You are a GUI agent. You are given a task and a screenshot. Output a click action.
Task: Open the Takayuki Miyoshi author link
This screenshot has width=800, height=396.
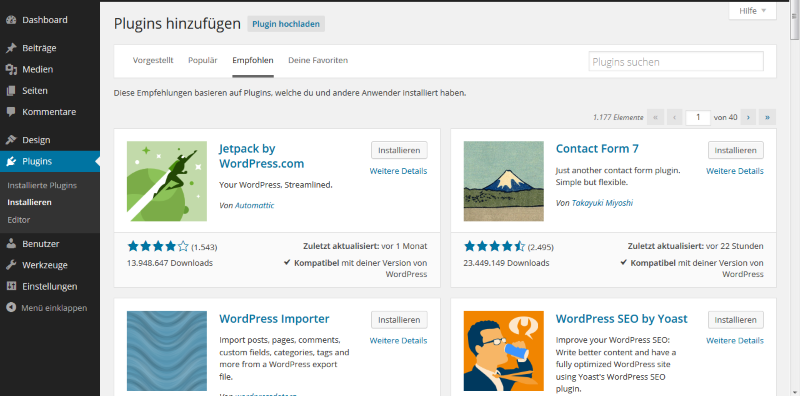pyautogui.click(x=602, y=203)
